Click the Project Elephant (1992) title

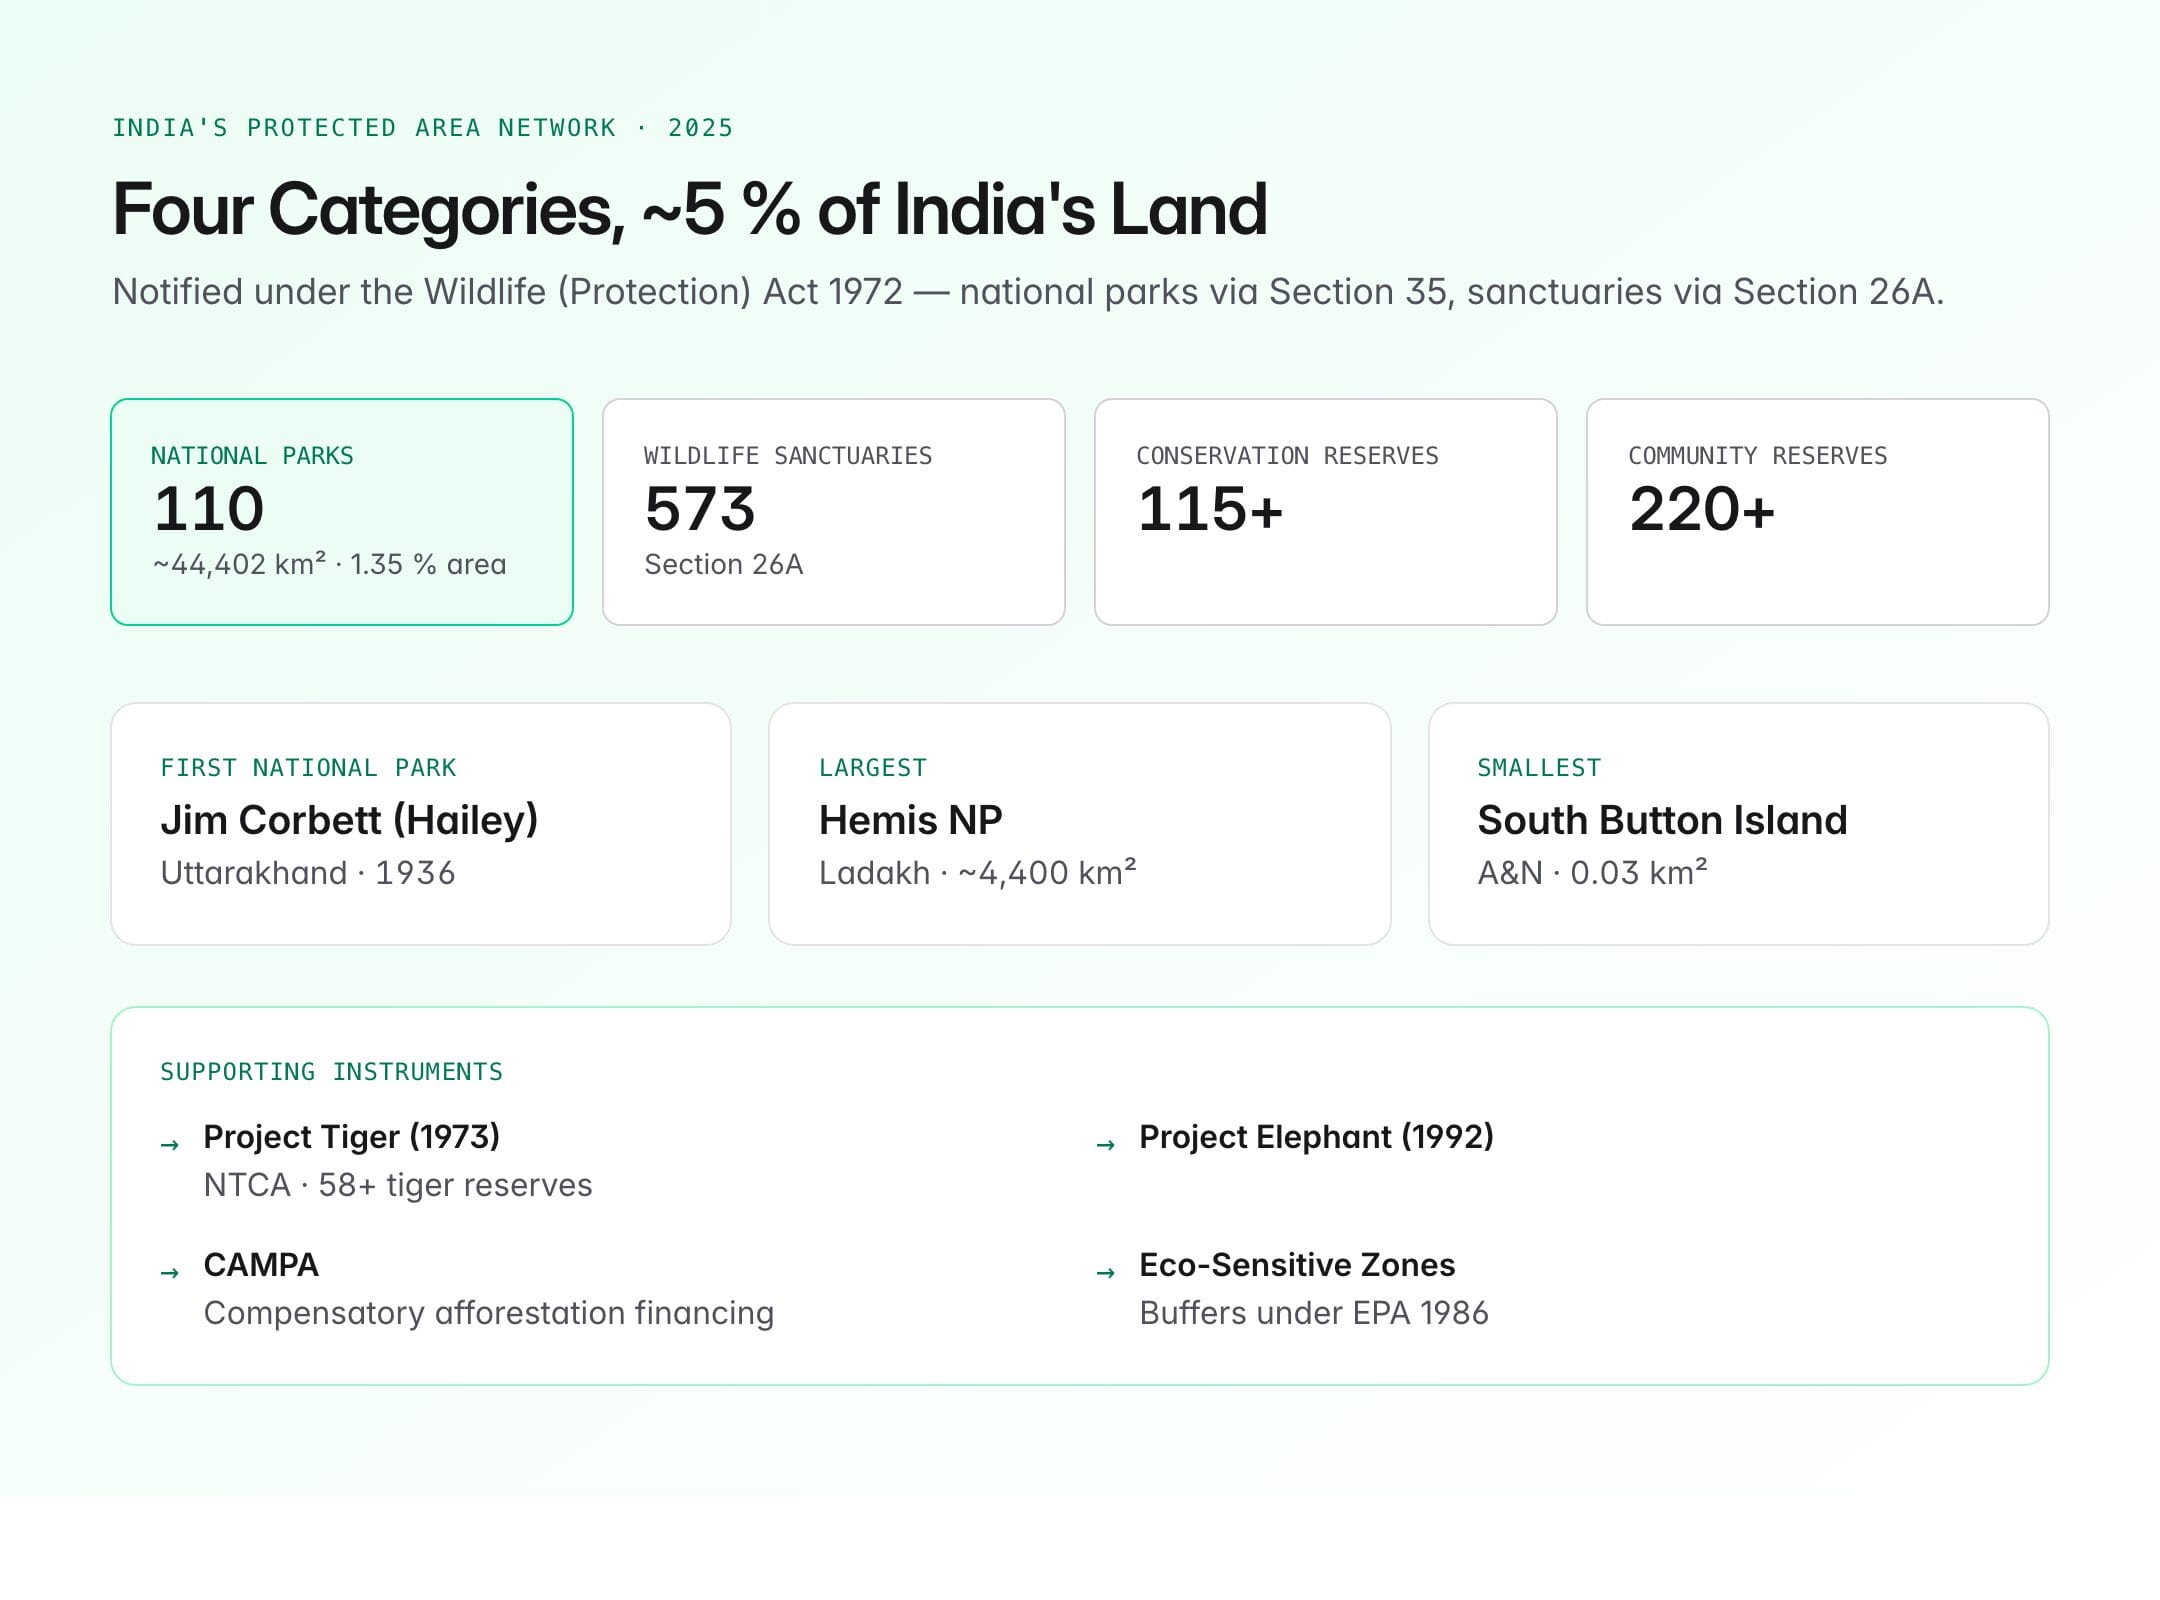click(1316, 1137)
